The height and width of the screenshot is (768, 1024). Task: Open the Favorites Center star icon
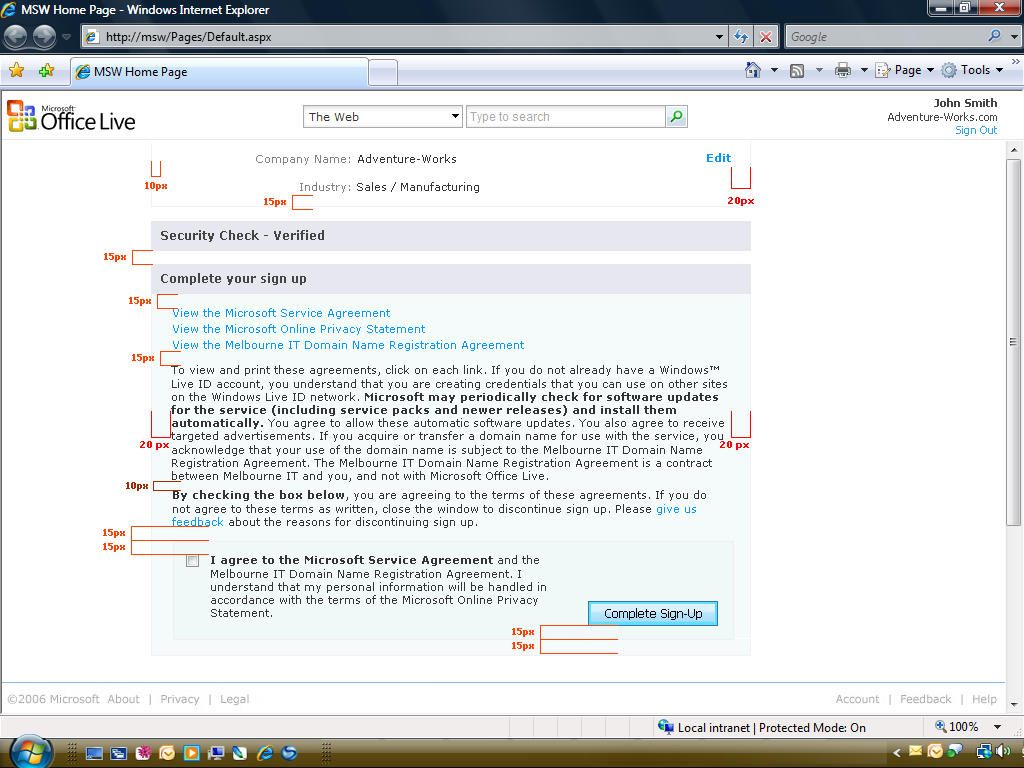tap(16, 71)
